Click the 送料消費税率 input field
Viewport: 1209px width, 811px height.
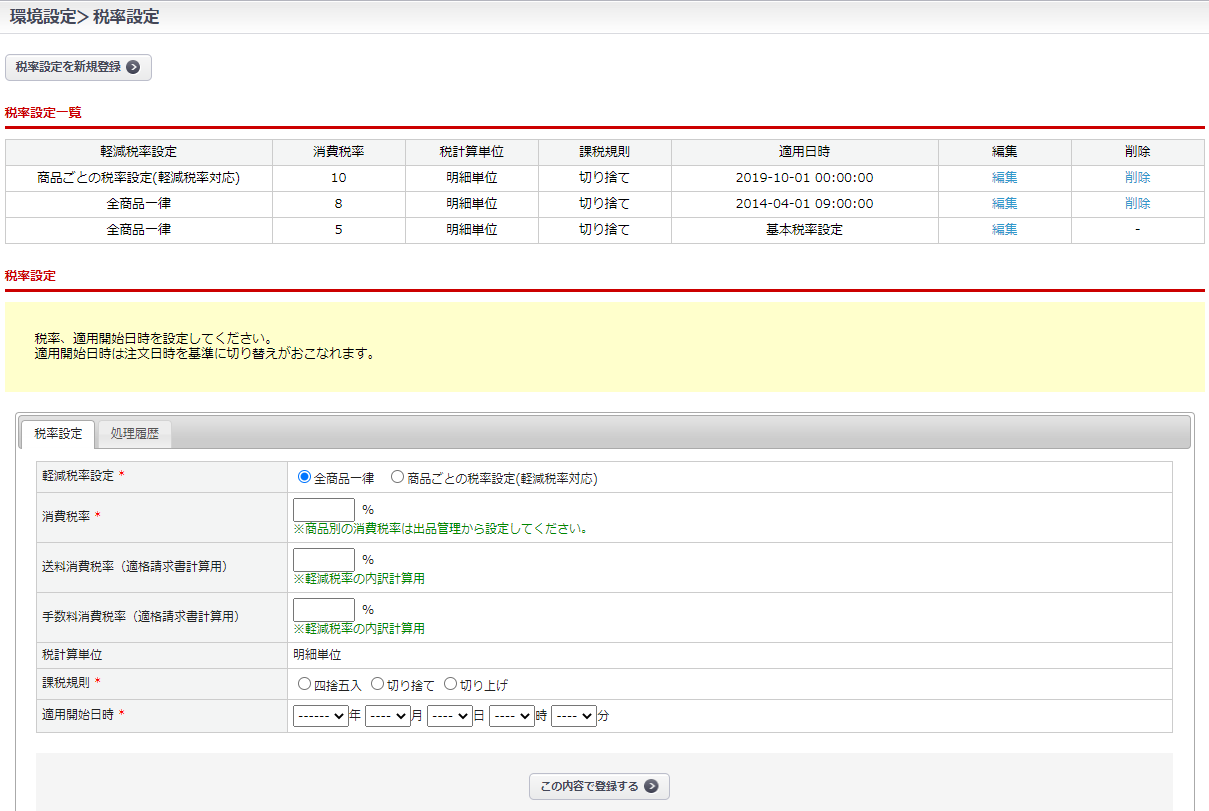[x=323, y=560]
